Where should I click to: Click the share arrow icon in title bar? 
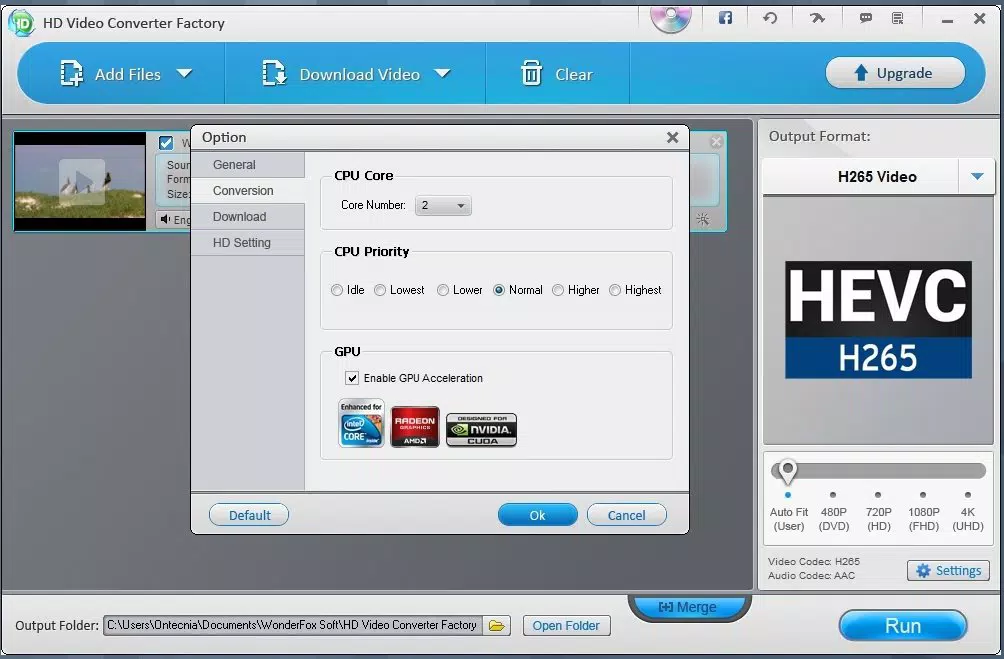point(817,18)
